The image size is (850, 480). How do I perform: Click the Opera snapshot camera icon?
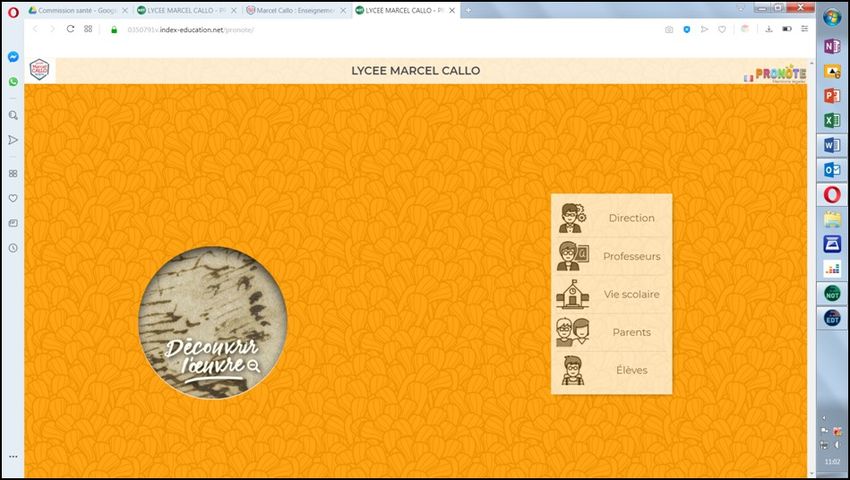pyautogui.click(x=669, y=29)
